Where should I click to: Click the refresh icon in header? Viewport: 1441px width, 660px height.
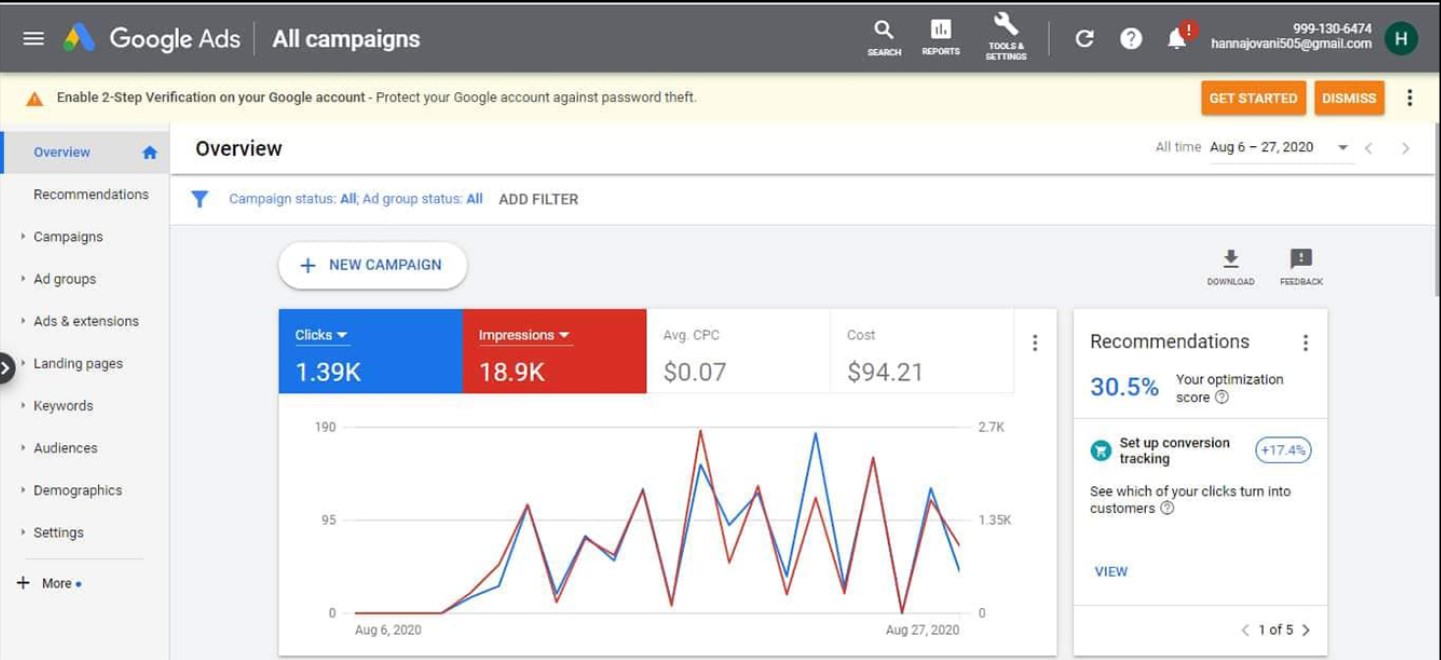click(1084, 39)
